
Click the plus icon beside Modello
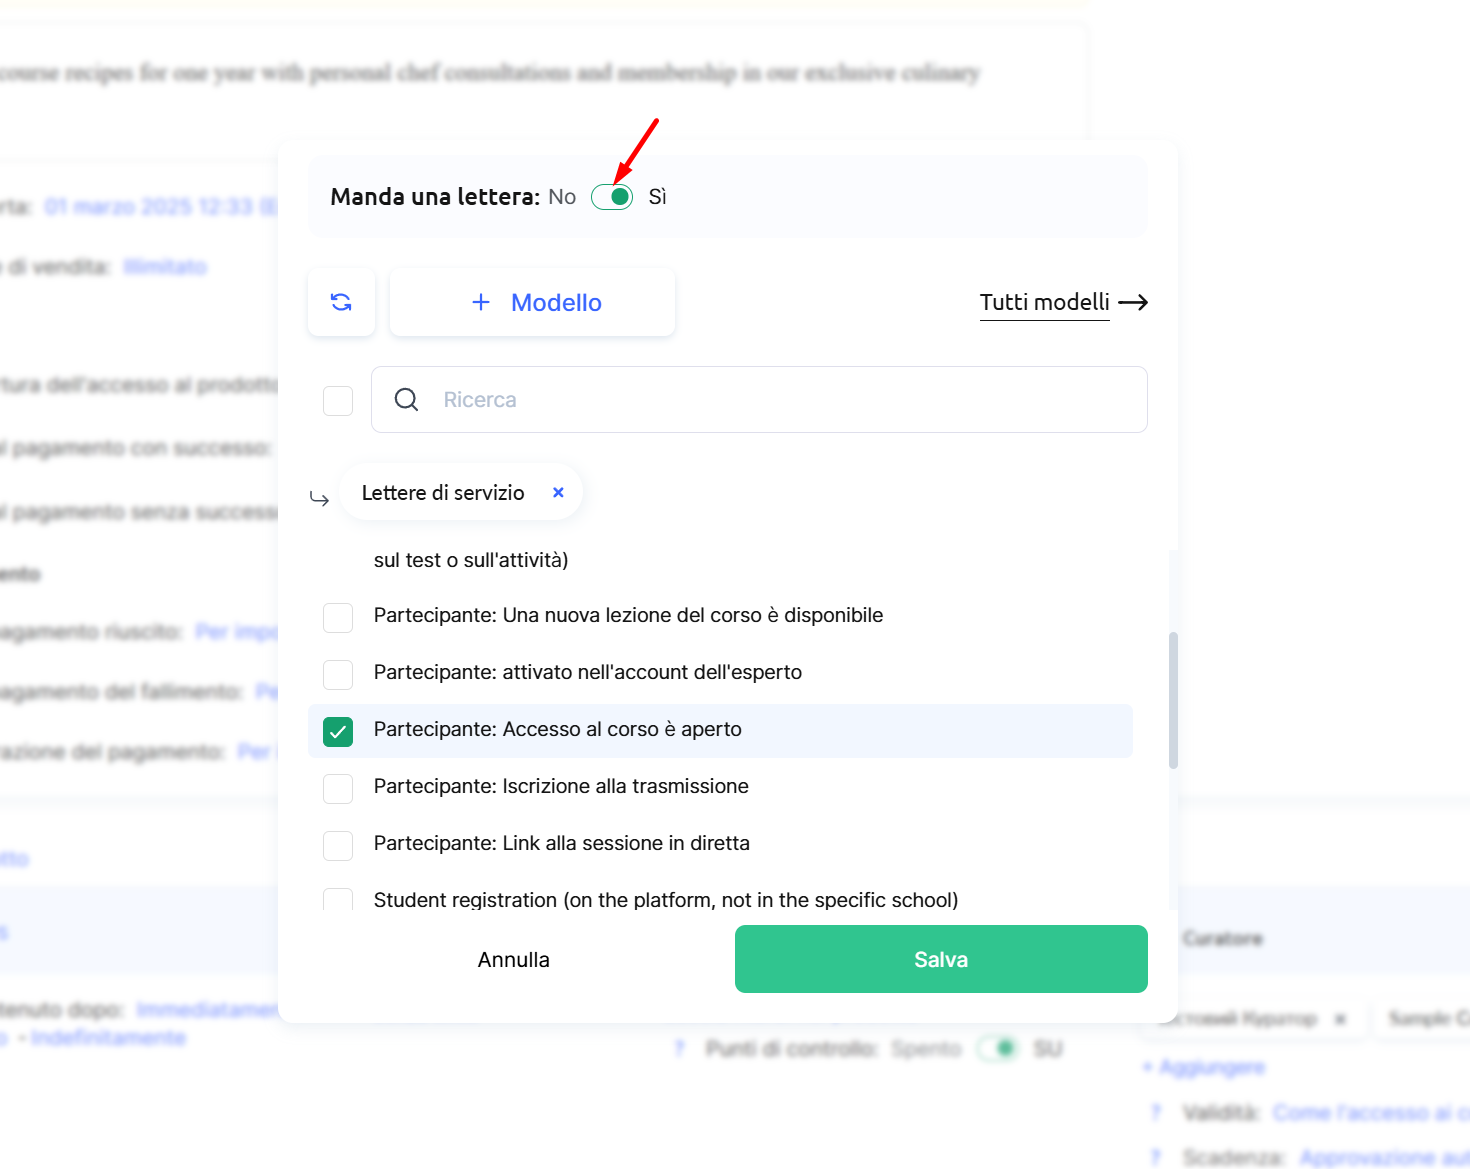click(x=481, y=302)
